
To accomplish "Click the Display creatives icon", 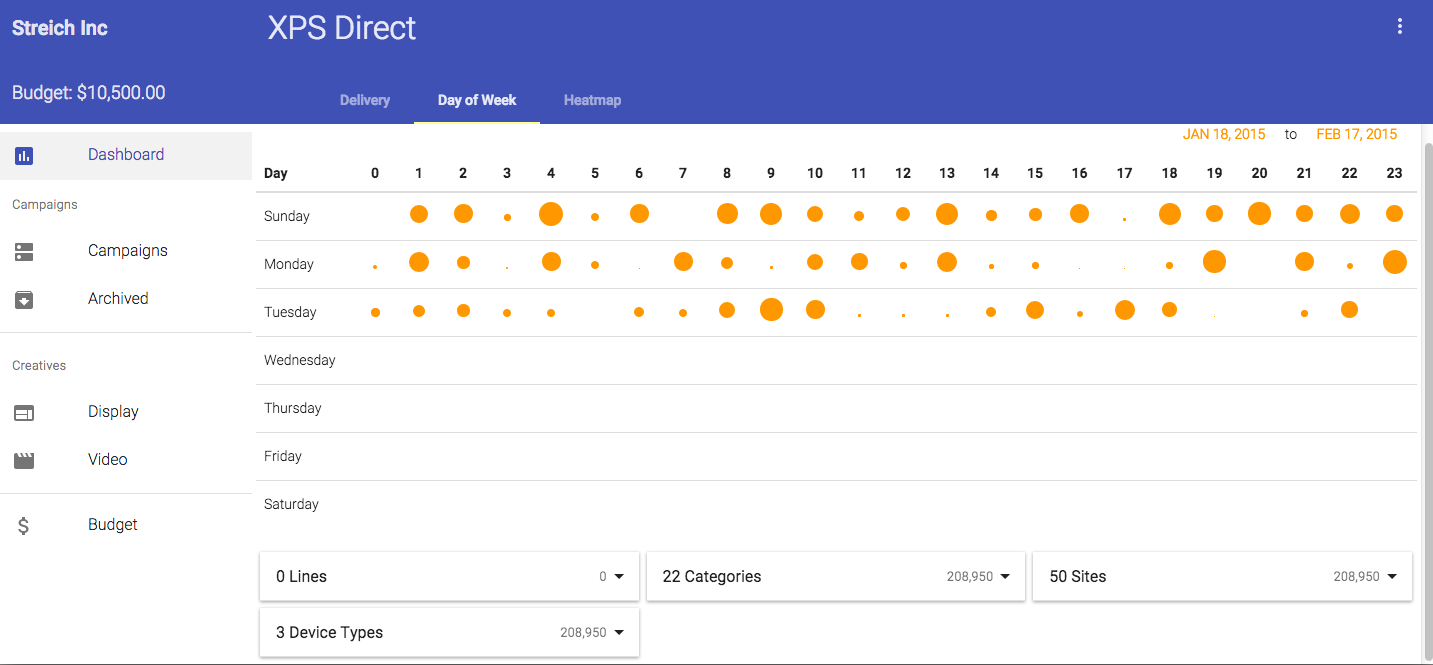I will [x=24, y=412].
